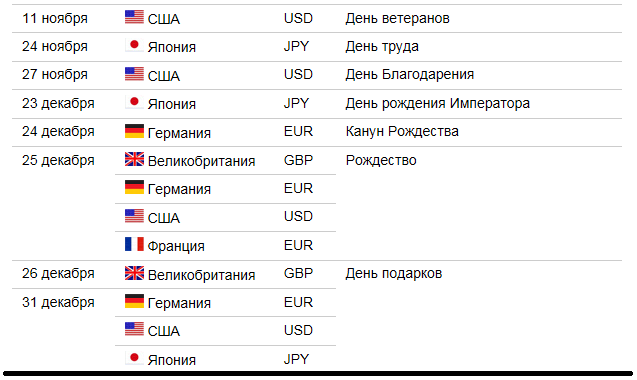Click the USA flag beside 11 ноября
Image resolution: width=637 pixels, height=380 pixels.
click(134, 17)
